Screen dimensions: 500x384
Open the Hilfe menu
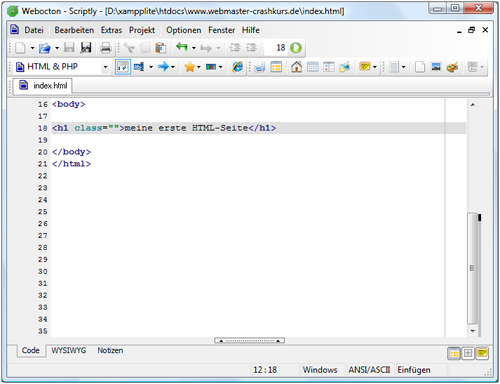click(x=251, y=30)
